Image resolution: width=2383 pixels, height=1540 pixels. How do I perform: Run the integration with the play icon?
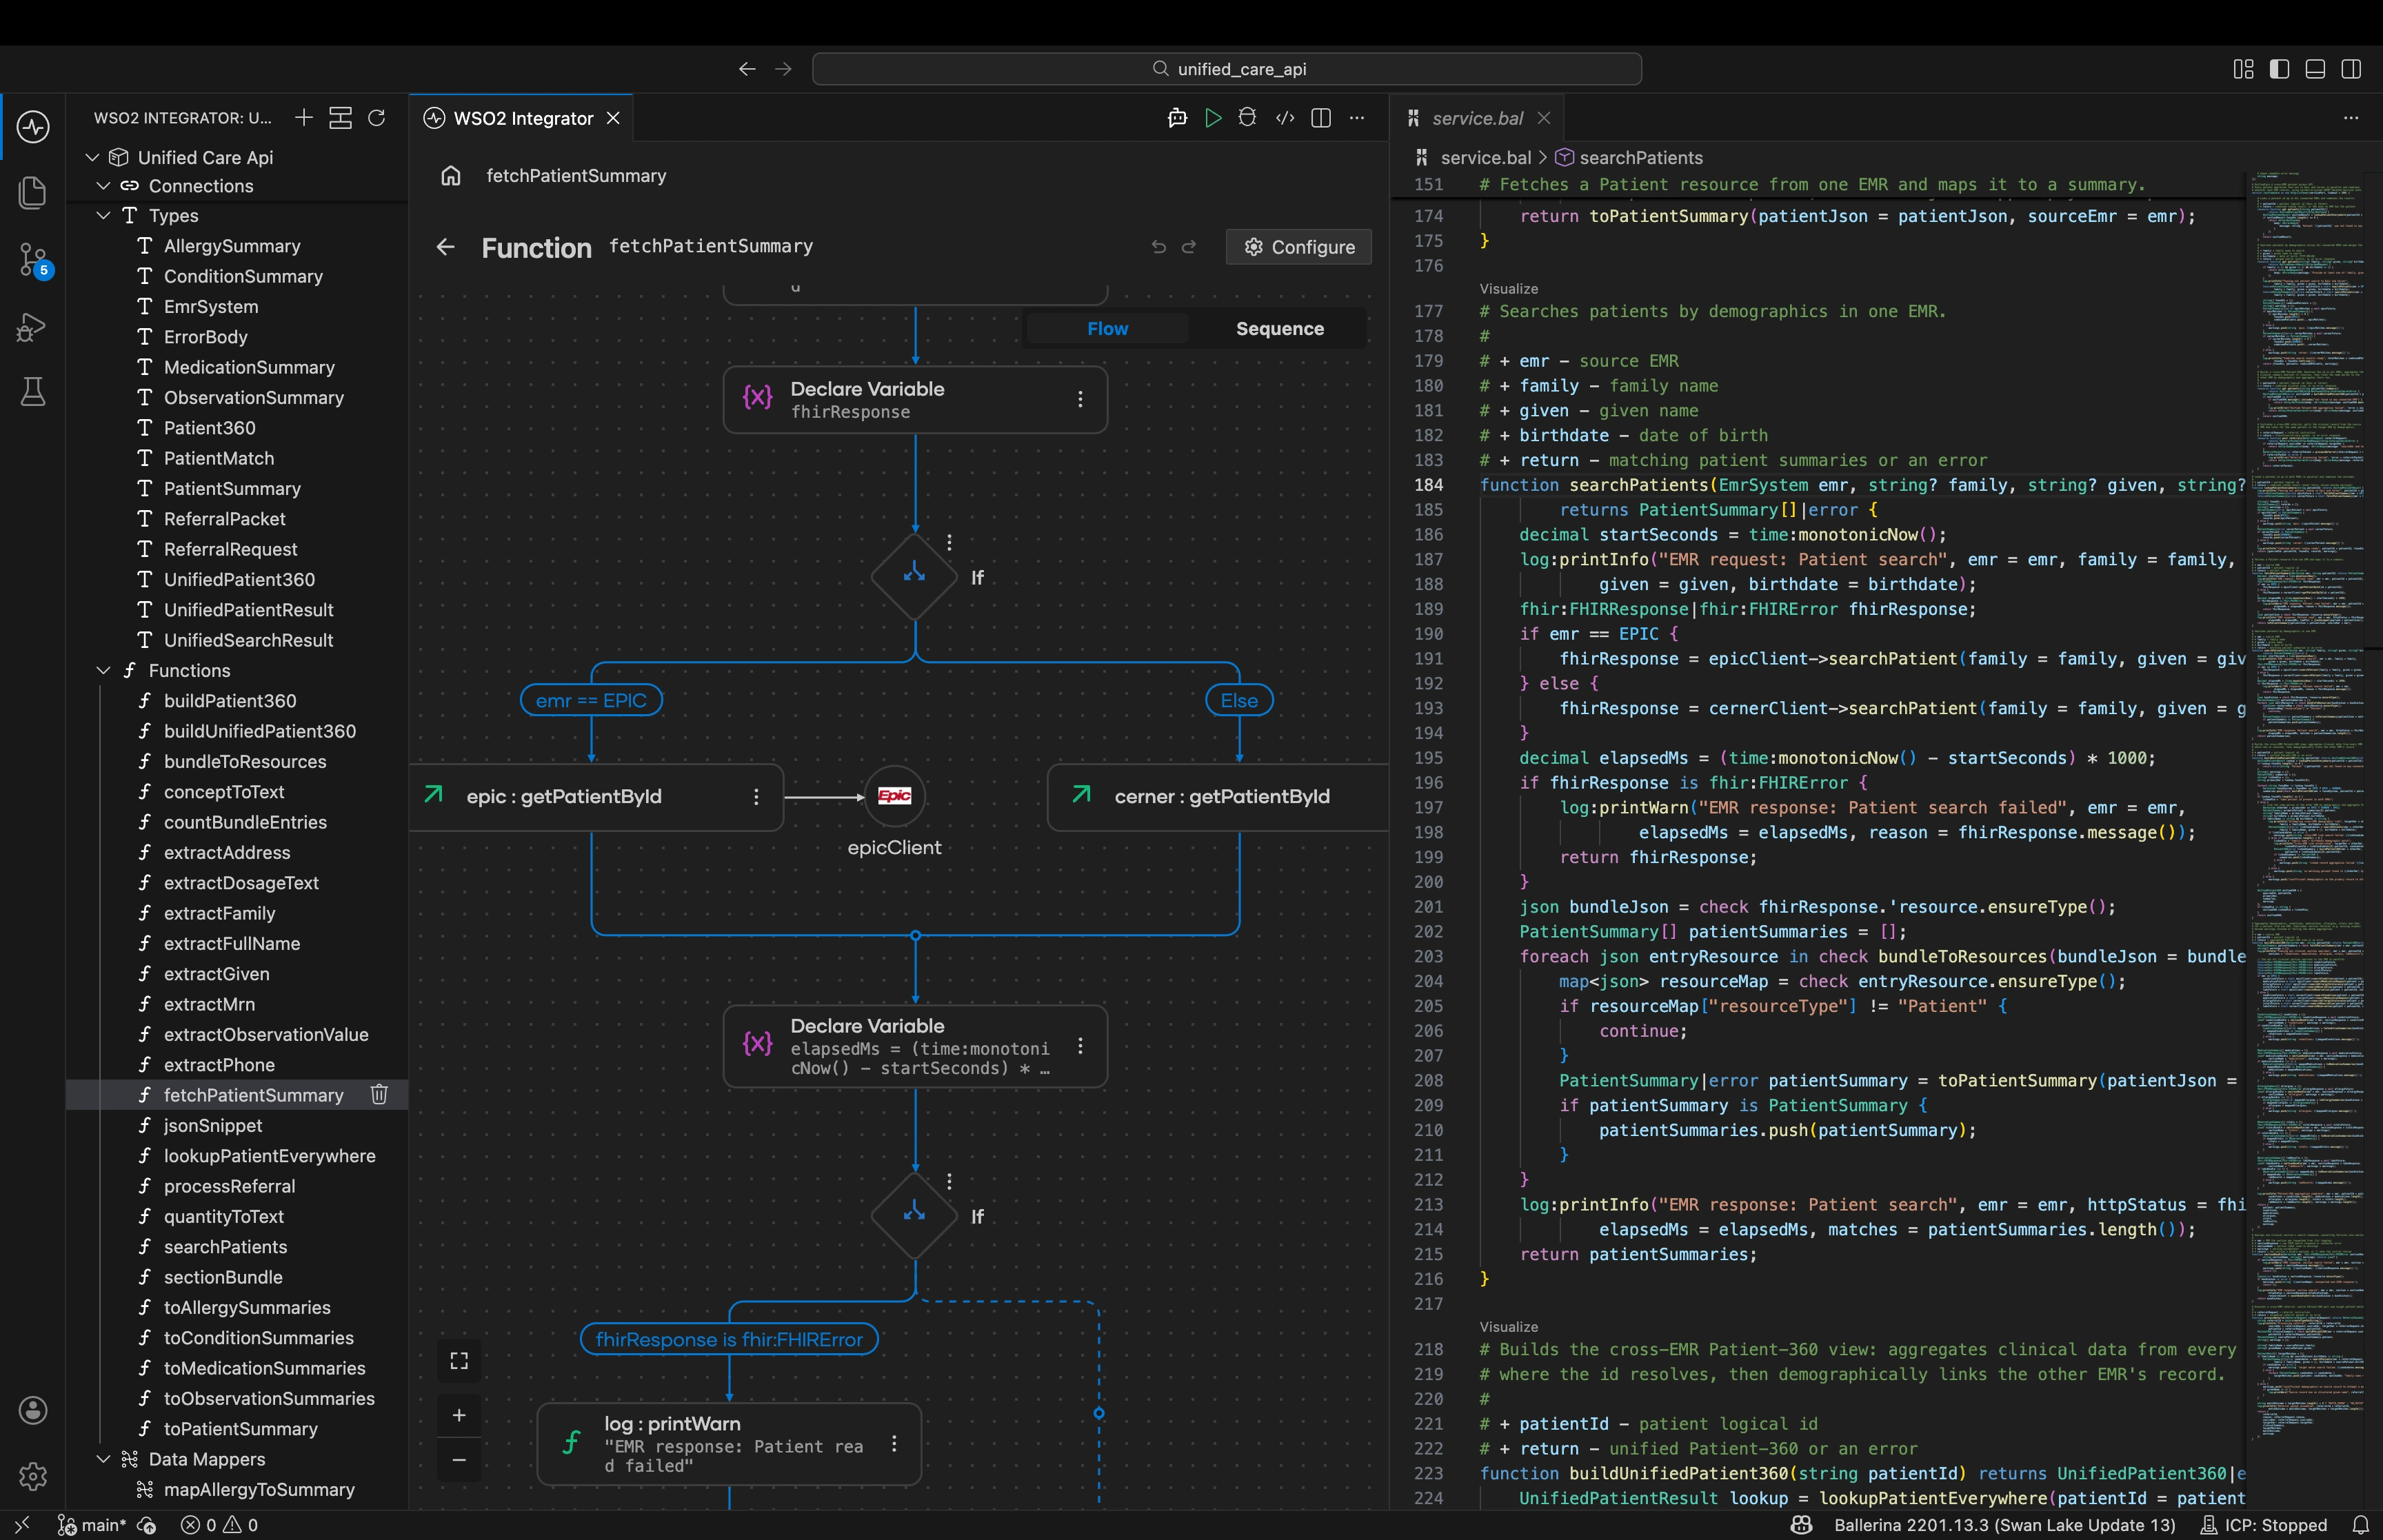pyautogui.click(x=1213, y=118)
